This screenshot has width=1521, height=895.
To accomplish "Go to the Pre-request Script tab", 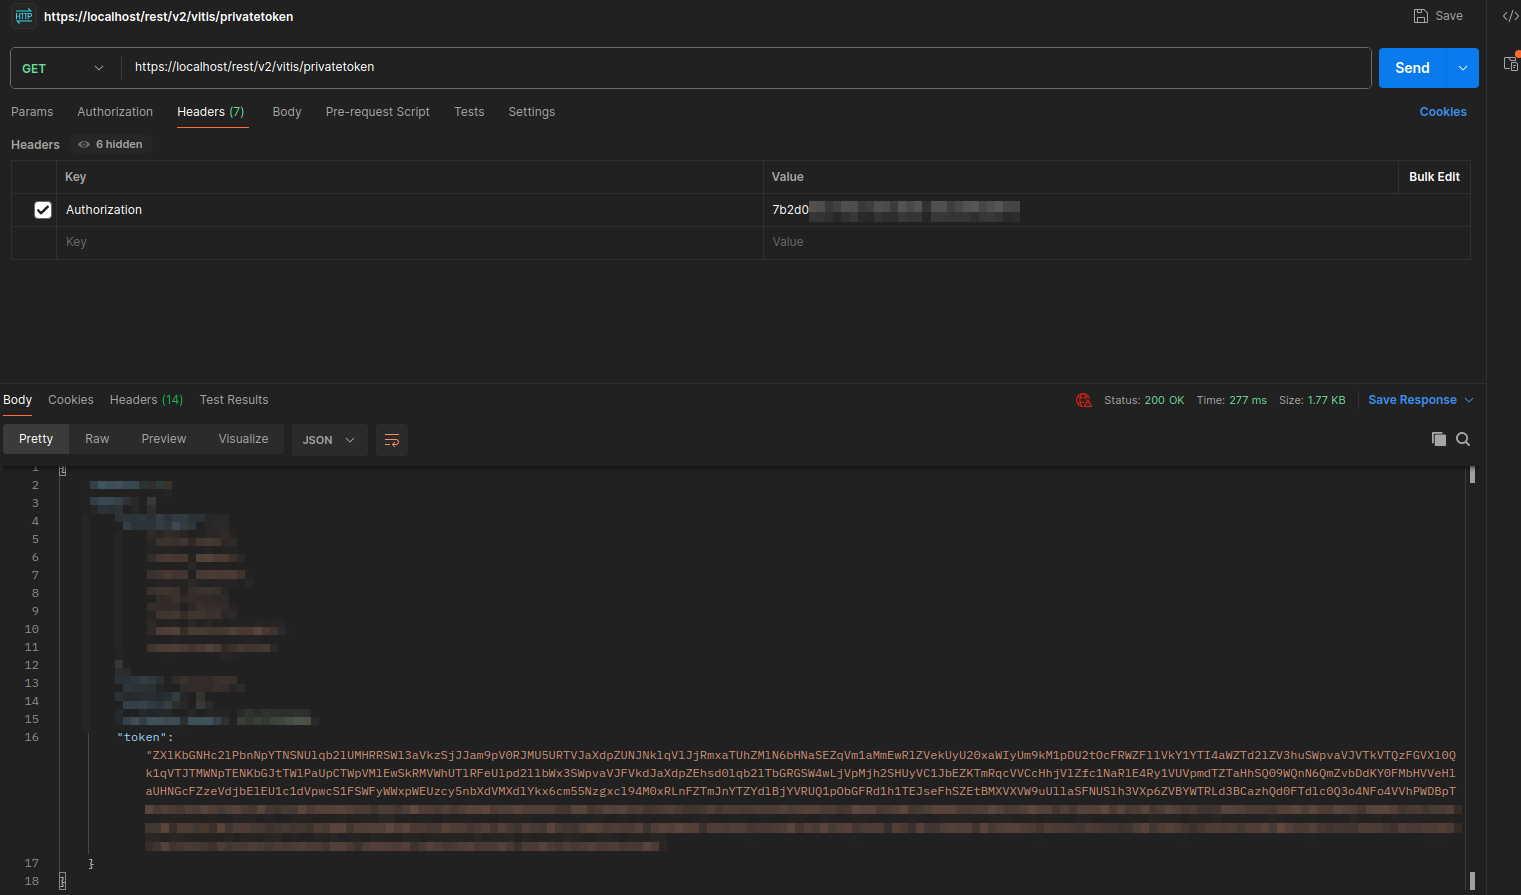I will [x=377, y=112].
